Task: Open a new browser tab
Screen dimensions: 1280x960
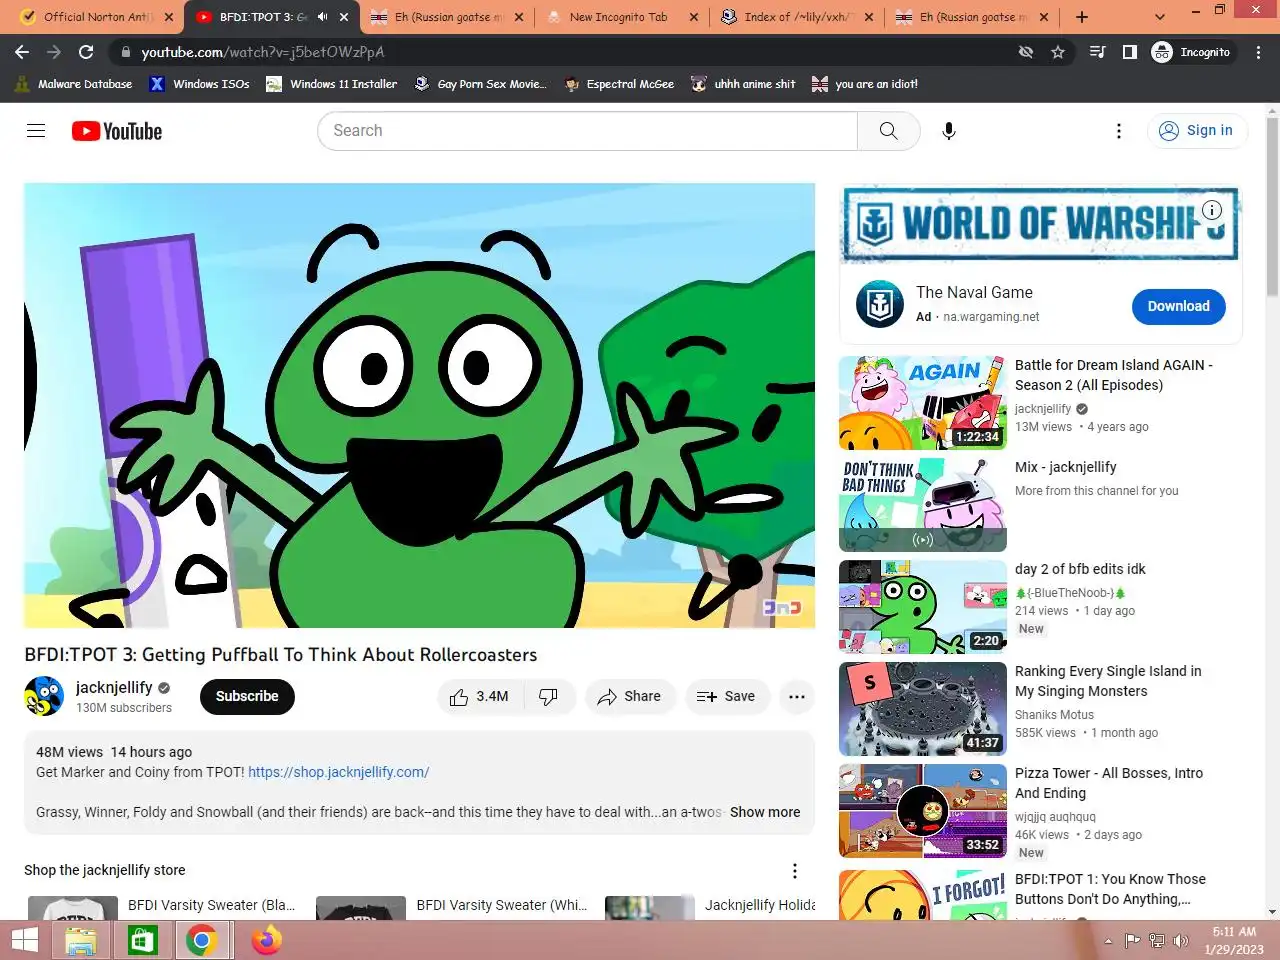Action: click(1082, 17)
